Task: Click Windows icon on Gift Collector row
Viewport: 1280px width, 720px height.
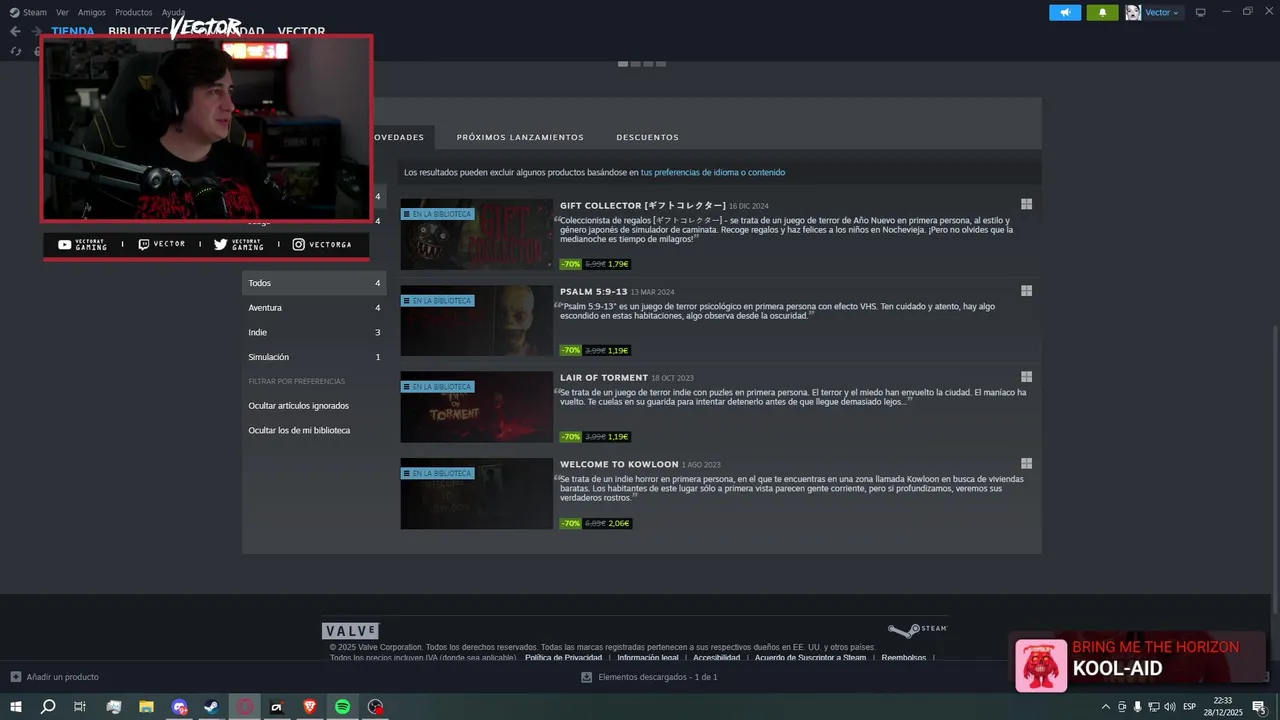Action: tap(1026, 204)
